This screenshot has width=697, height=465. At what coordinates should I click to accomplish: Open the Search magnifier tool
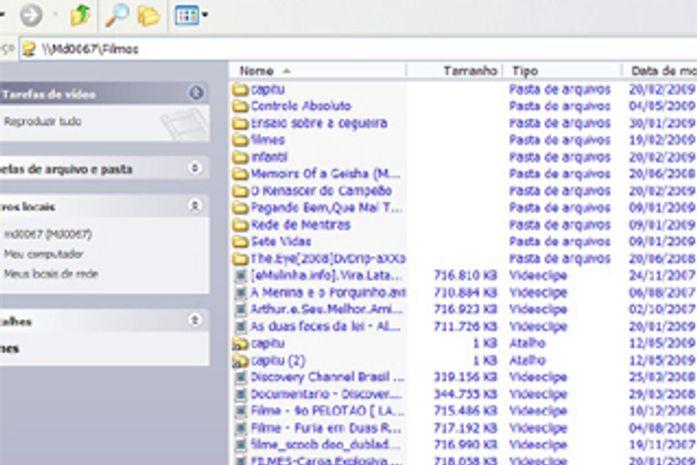point(117,16)
